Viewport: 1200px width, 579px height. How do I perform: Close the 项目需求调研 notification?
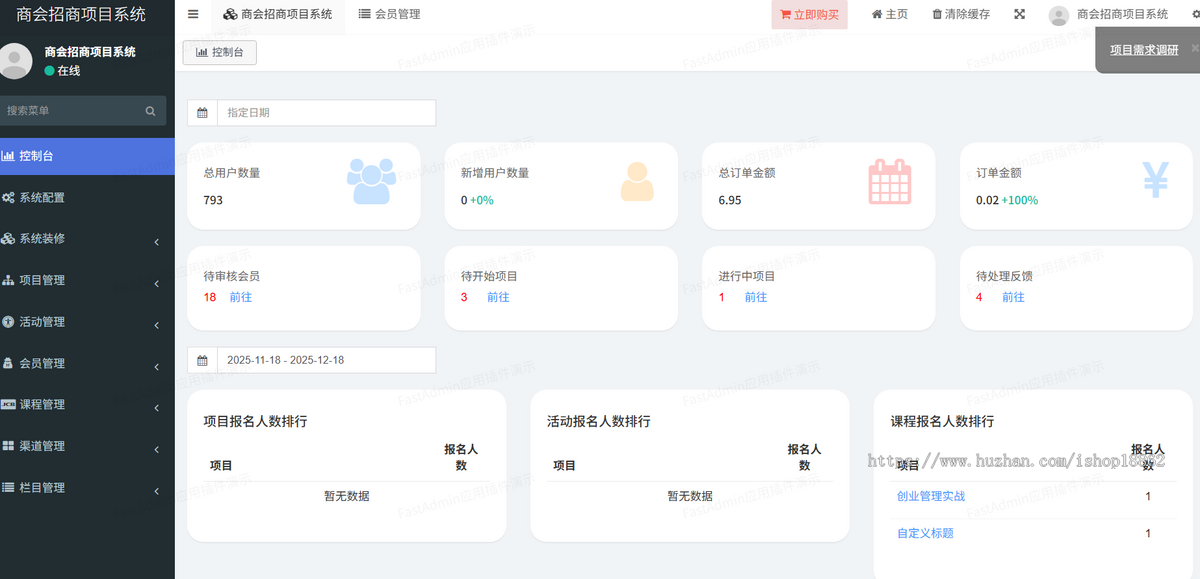coord(1193,46)
